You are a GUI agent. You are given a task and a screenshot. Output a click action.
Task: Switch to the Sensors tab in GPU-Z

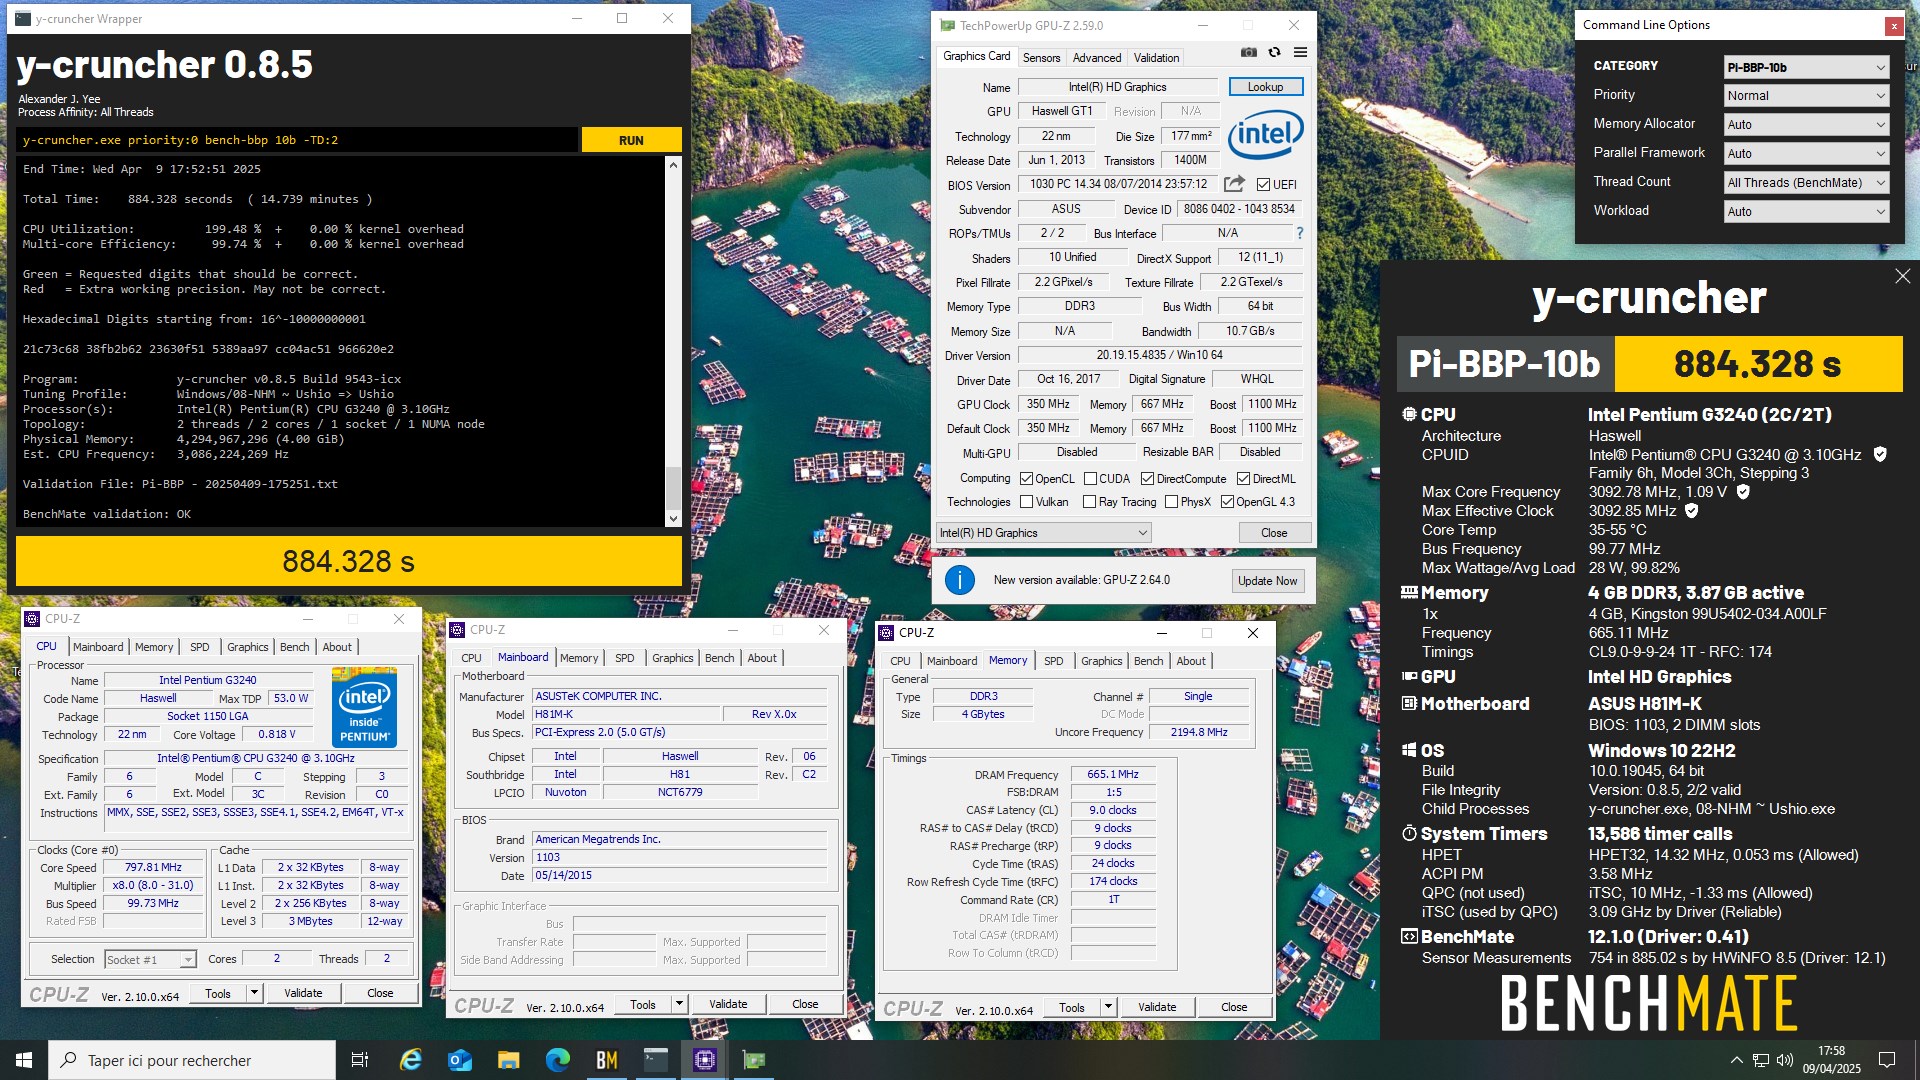coord(1041,58)
